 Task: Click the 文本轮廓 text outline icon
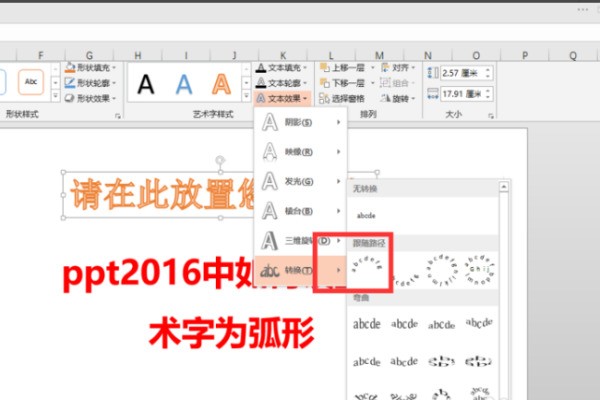click(x=261, y=83)
